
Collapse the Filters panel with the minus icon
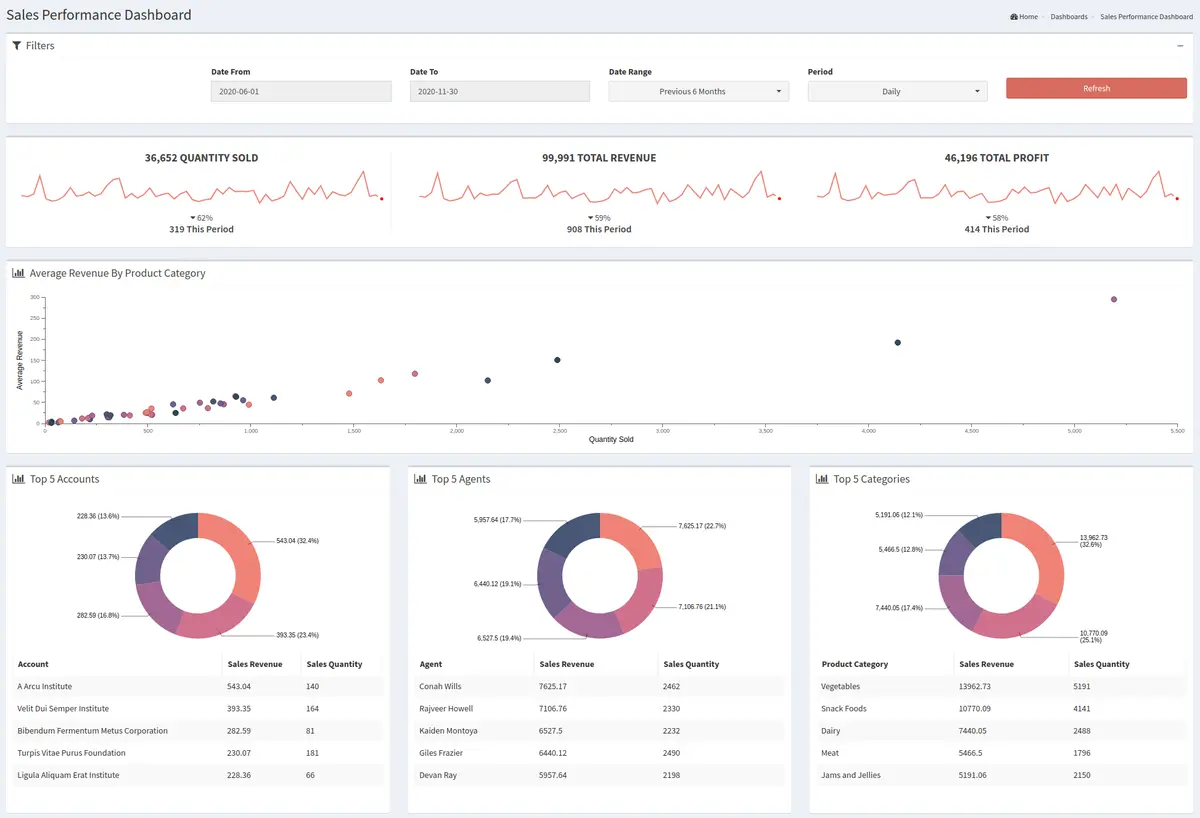1180,46
